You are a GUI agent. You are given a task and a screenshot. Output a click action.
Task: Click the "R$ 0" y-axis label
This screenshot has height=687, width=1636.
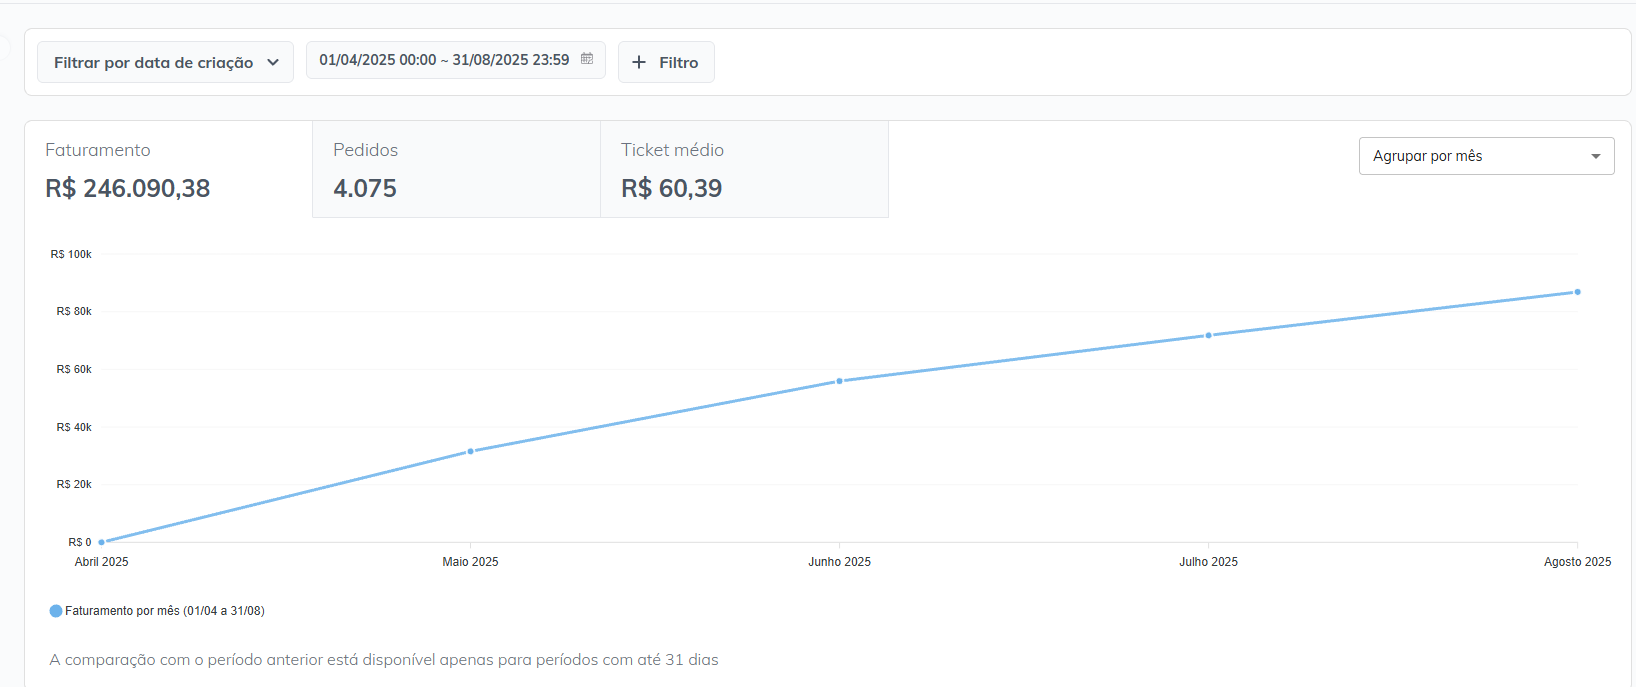tap(80, 542)
